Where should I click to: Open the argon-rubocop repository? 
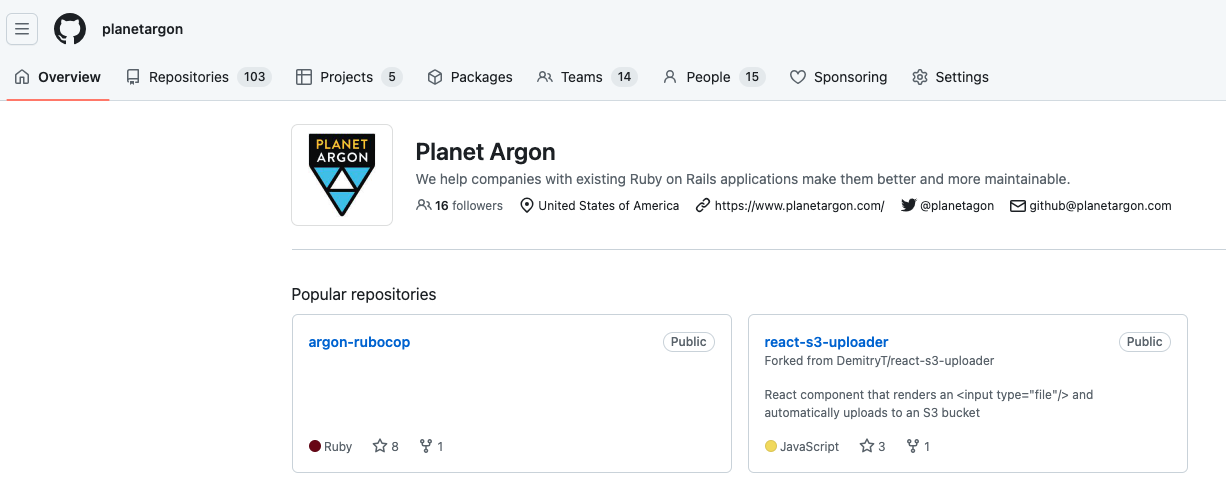pos(359,342)
